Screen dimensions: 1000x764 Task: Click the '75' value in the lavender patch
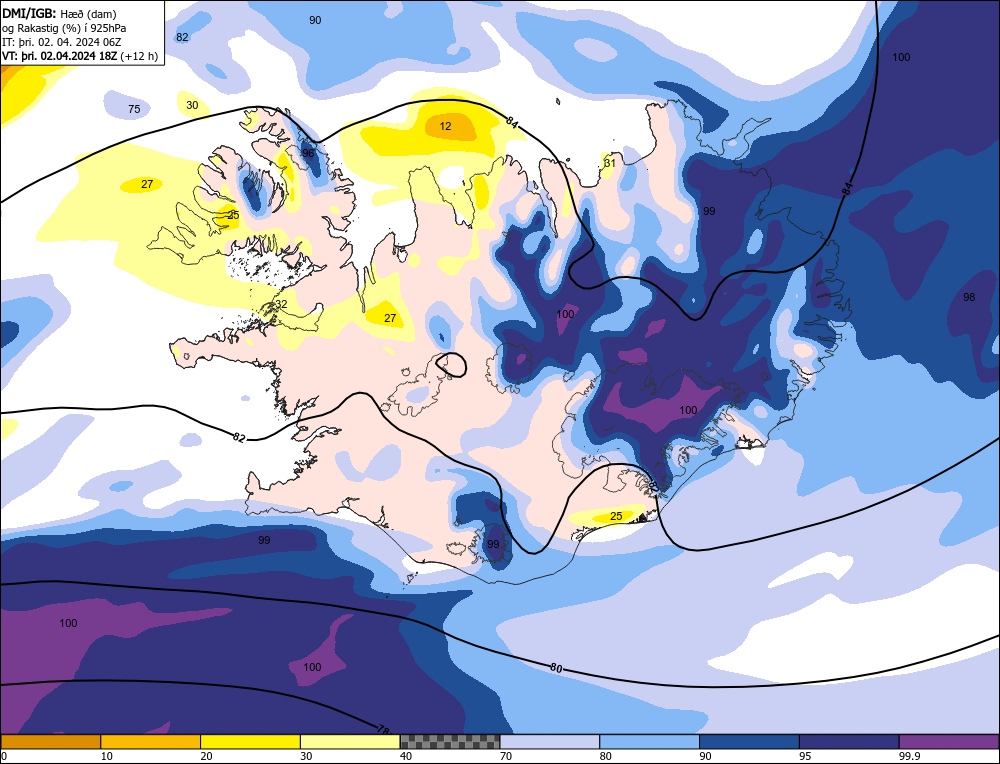(x=134, y=109)
